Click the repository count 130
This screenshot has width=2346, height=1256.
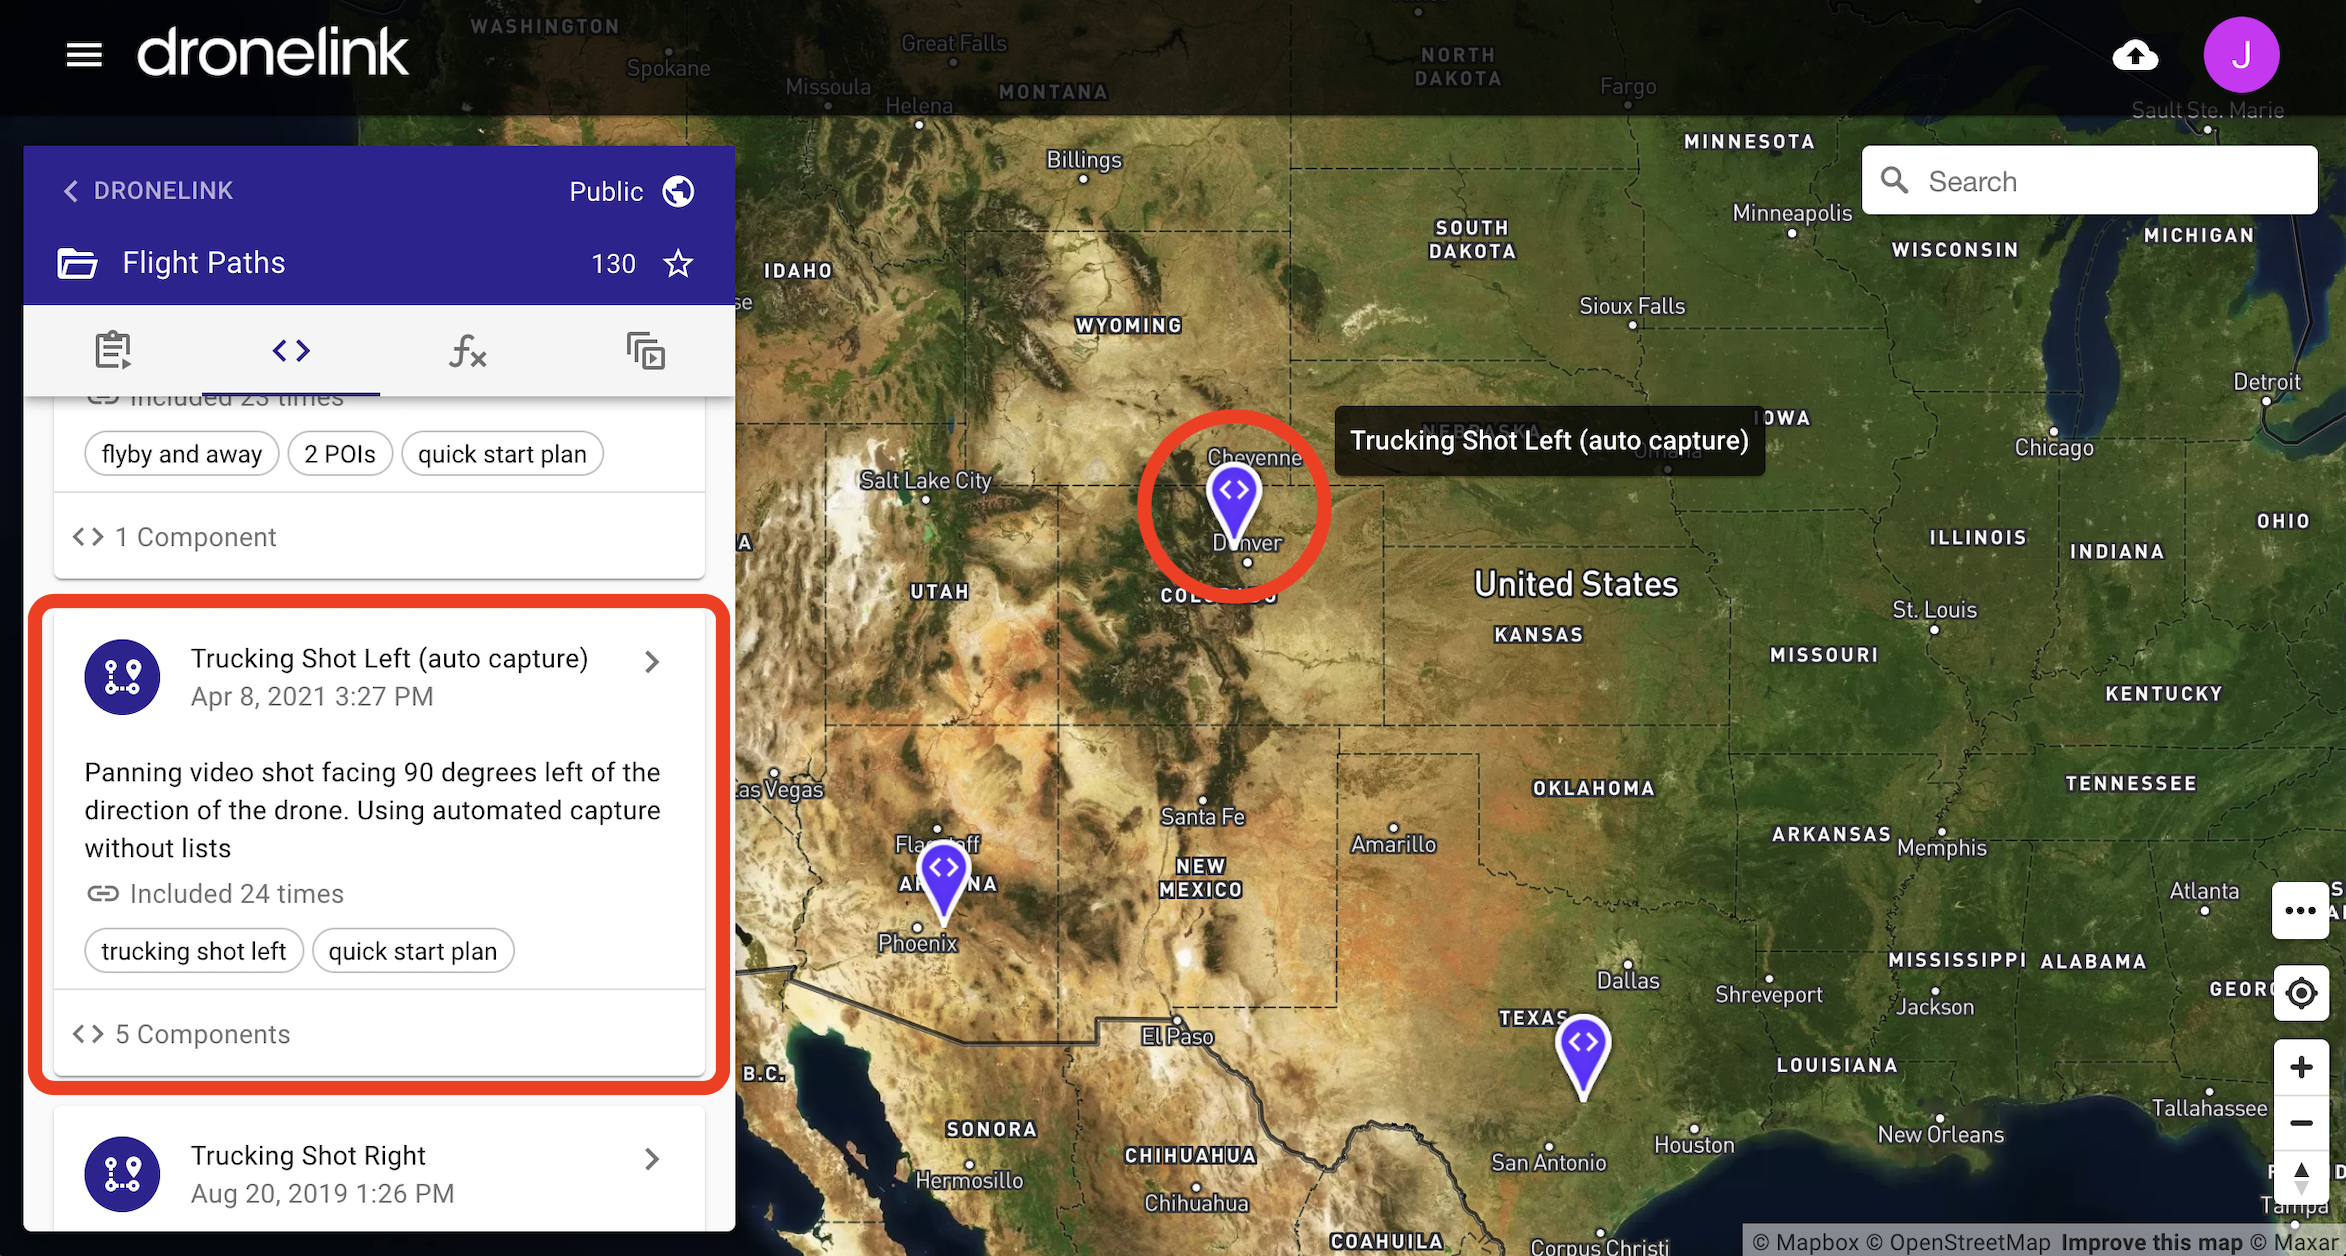[613, 264]
